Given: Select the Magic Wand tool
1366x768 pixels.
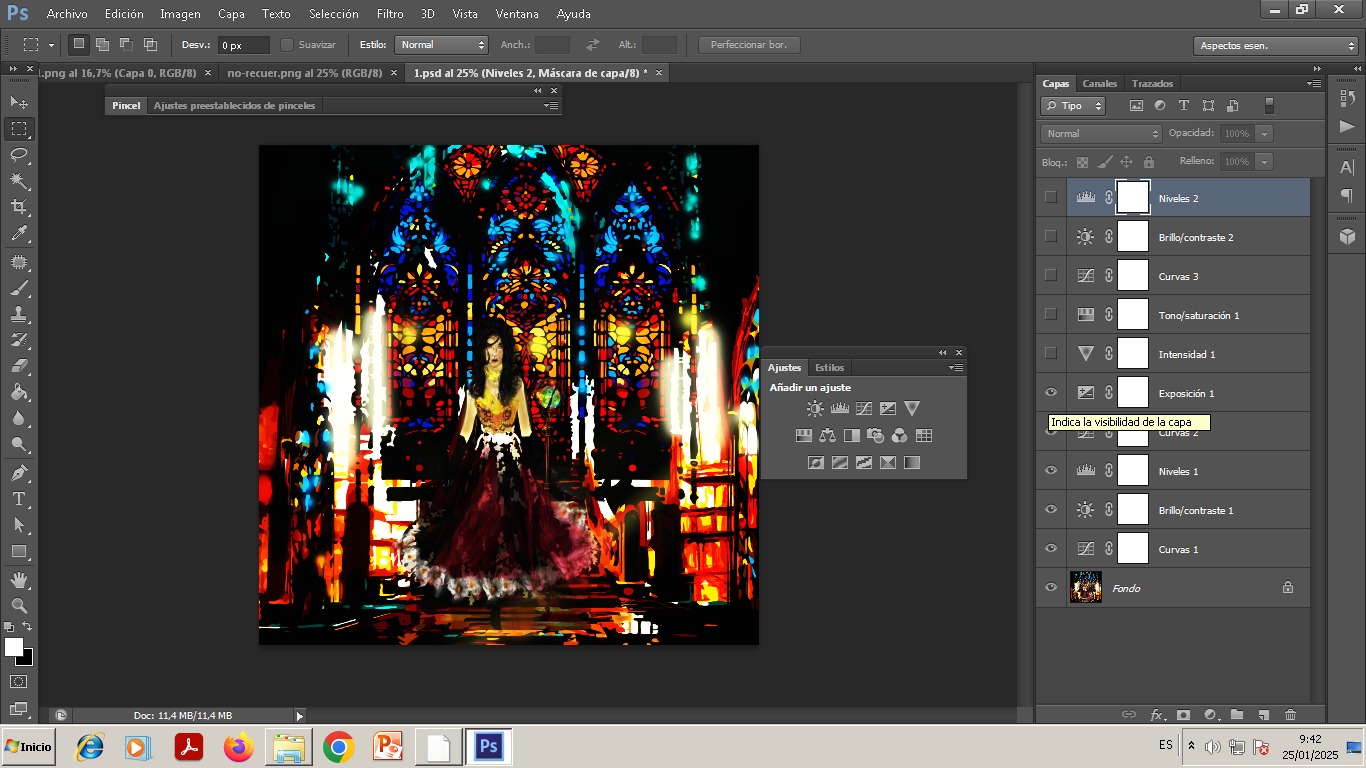Looking at the screenshot, I should tap(19, 181).
